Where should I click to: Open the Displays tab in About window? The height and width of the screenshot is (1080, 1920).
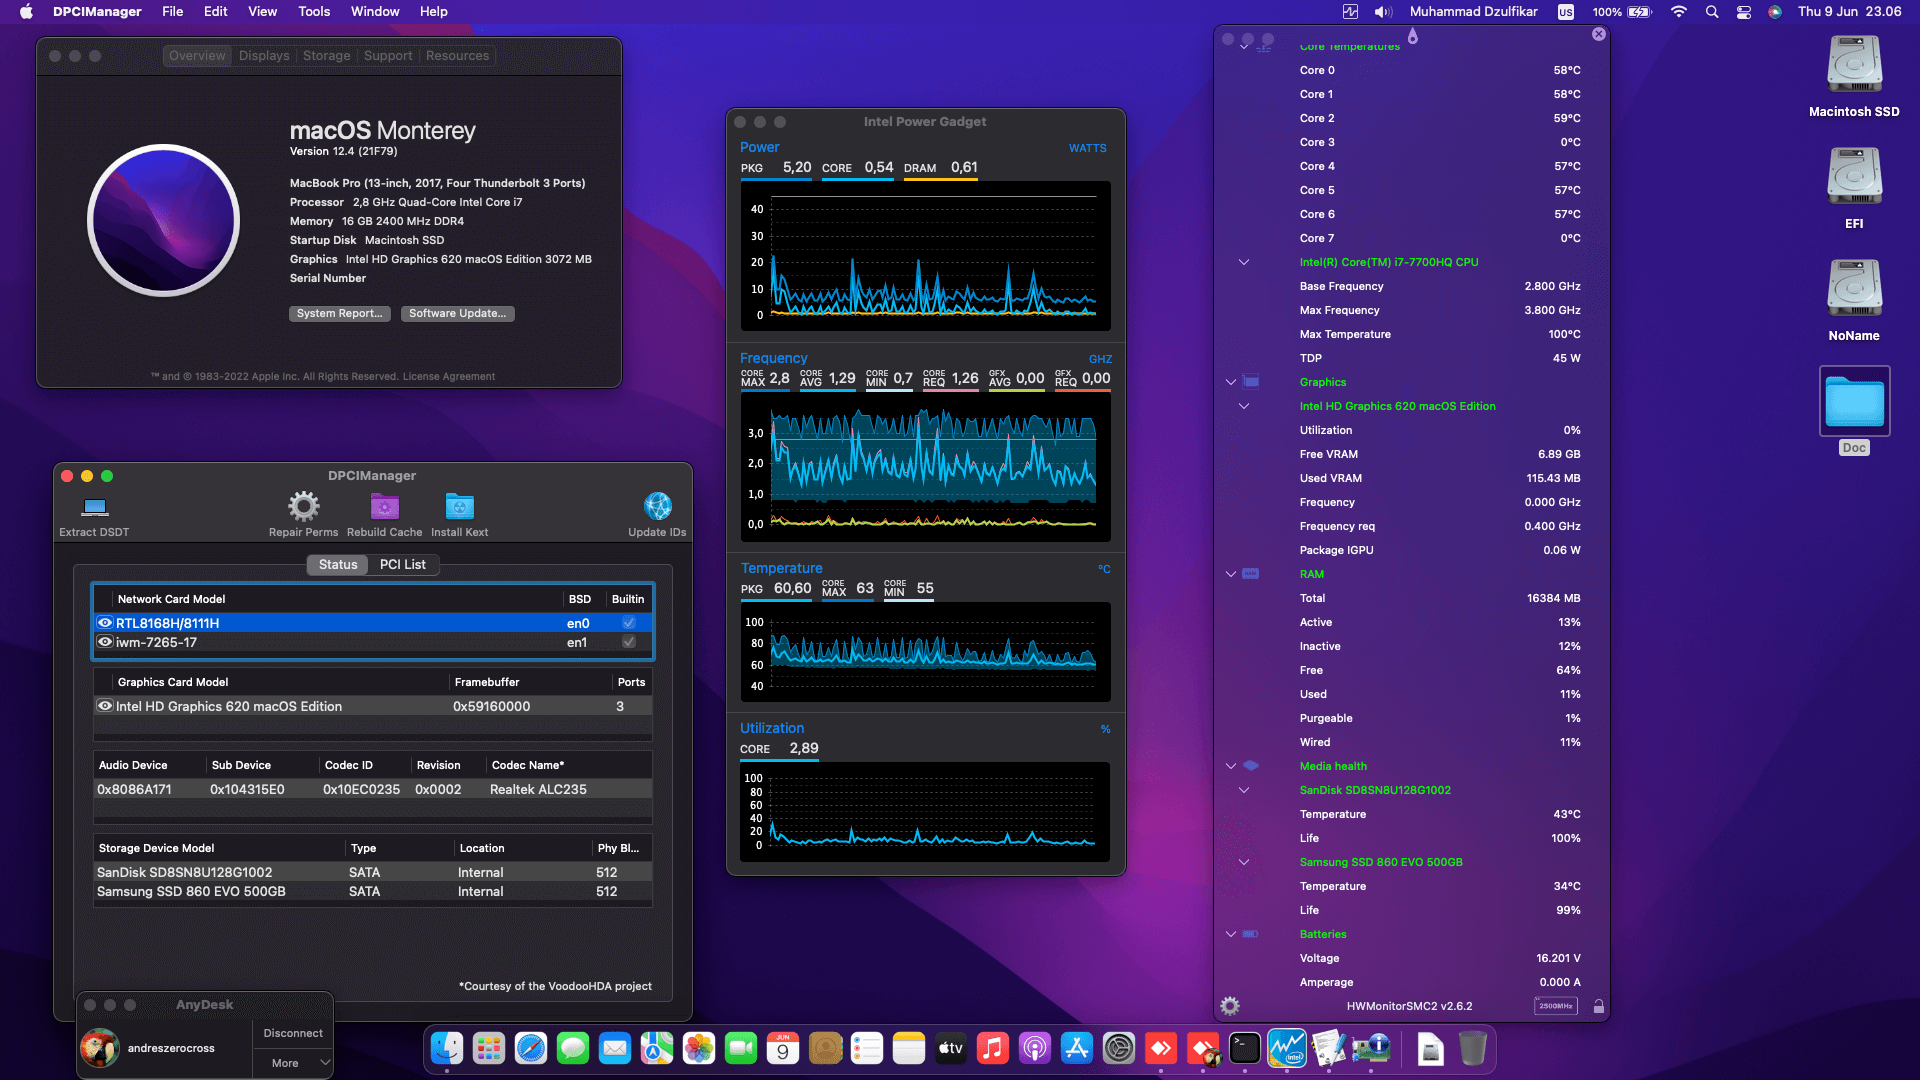coord(263,55)
